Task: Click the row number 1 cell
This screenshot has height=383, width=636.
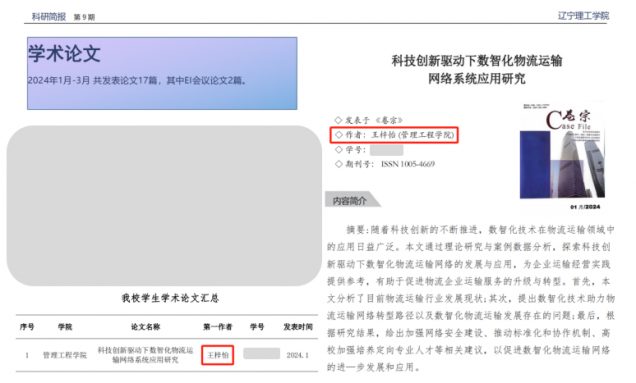Action: click(x=27, y=355)
